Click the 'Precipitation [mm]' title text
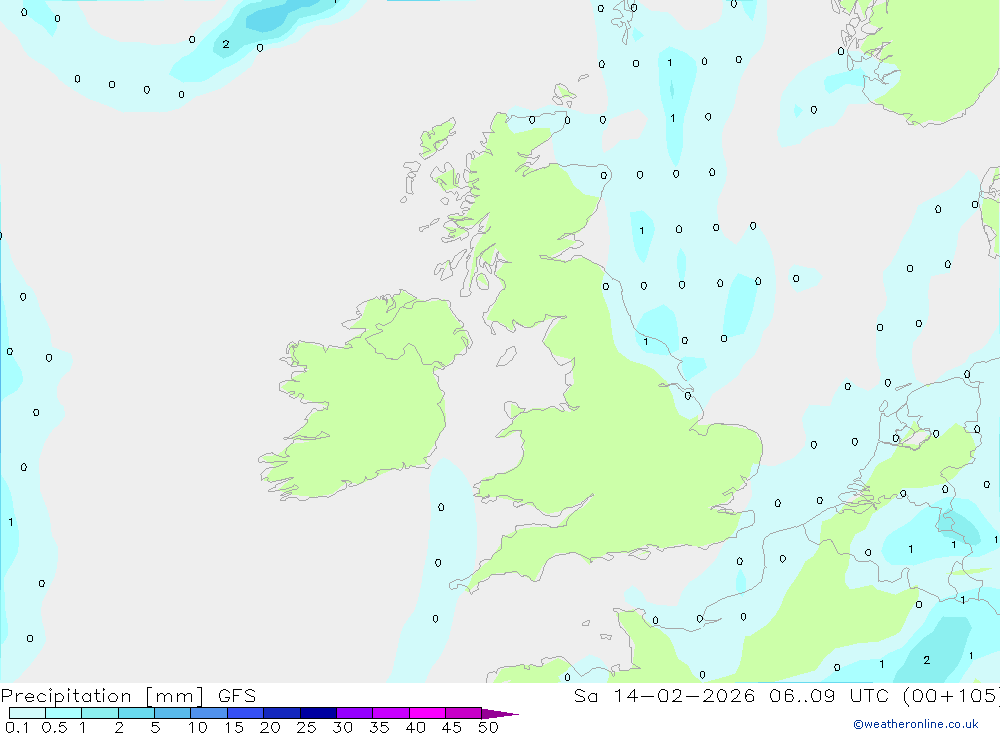 tap(102, 696)
